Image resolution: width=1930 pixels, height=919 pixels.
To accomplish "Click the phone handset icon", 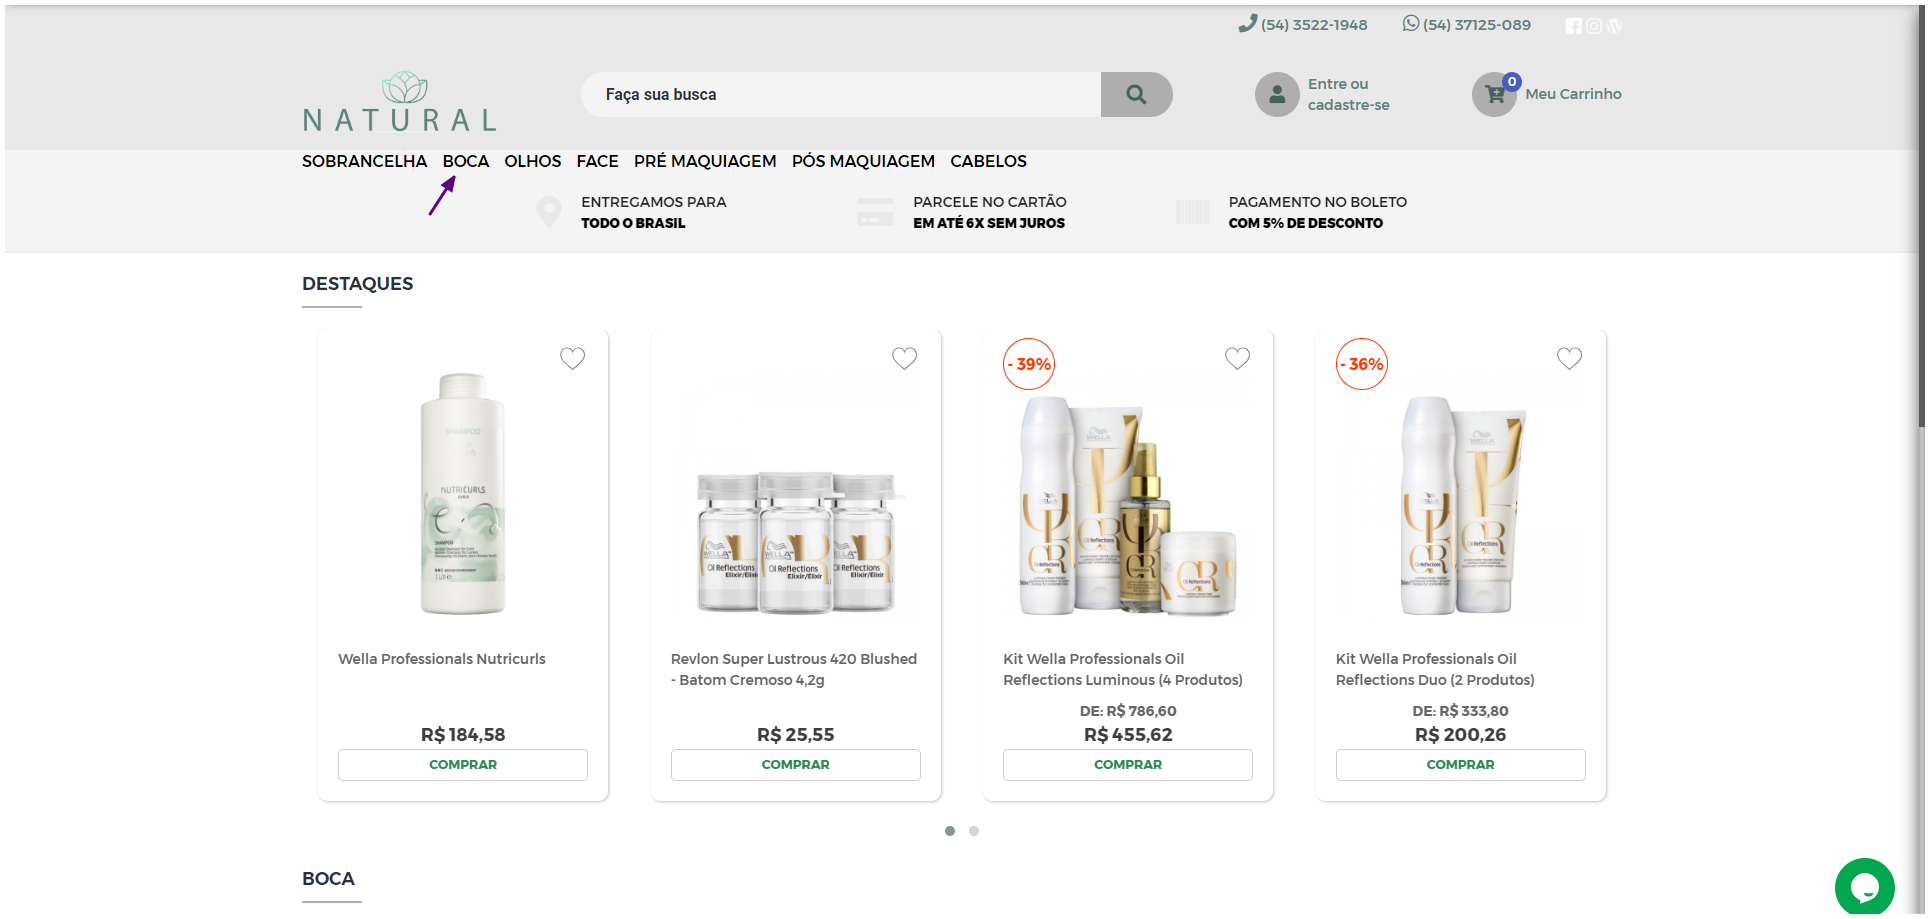I will (x=1247, y=23).
